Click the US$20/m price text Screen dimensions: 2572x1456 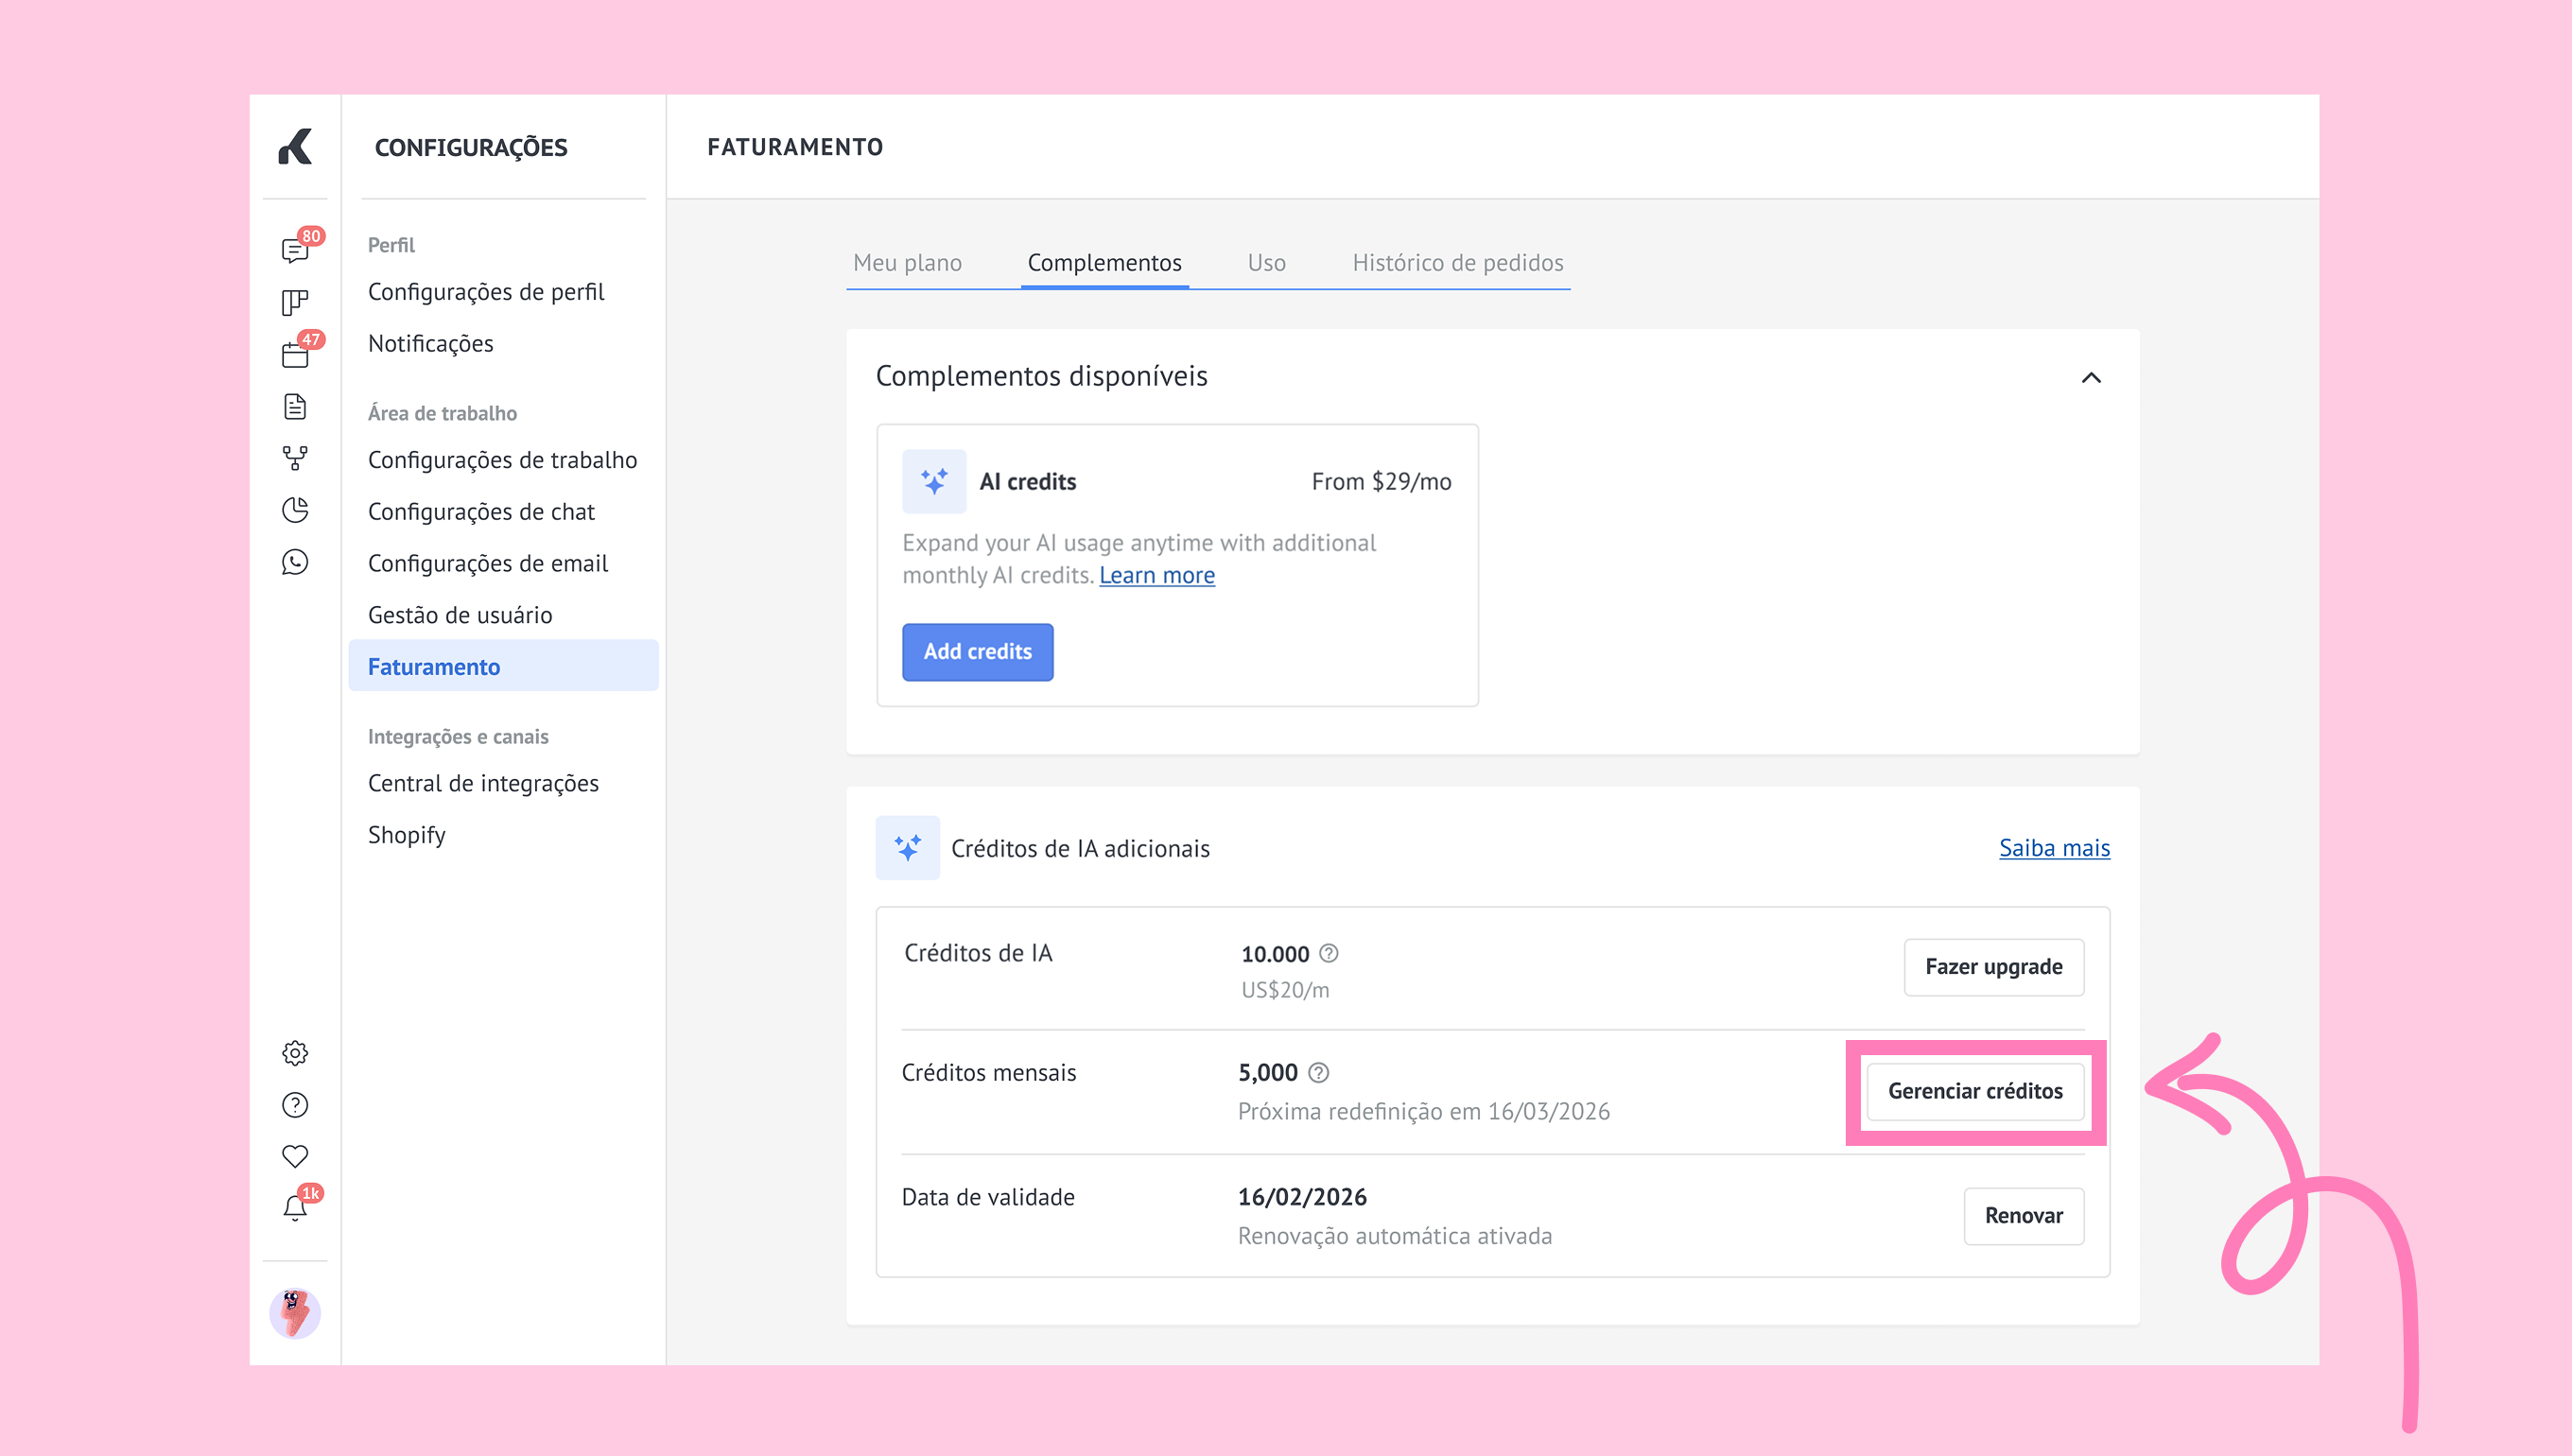point(1285,990)
